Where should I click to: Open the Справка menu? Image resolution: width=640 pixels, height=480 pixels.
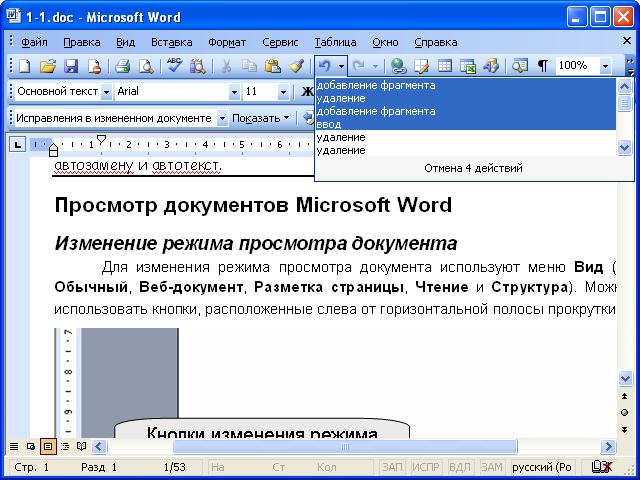tap(436, 42)
